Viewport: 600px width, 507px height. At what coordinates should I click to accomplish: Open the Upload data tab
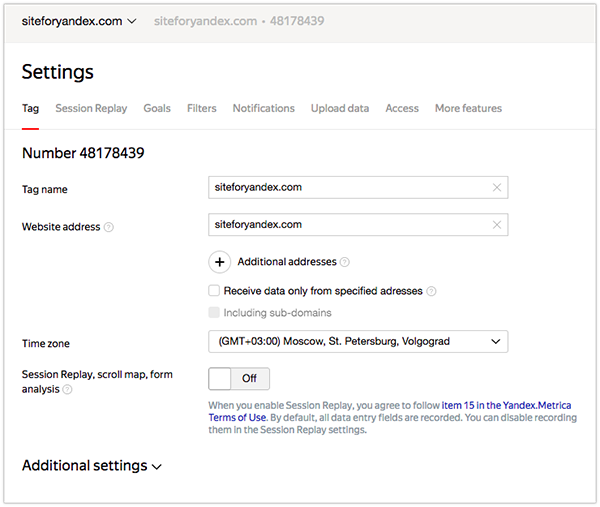tap(340, 108)
